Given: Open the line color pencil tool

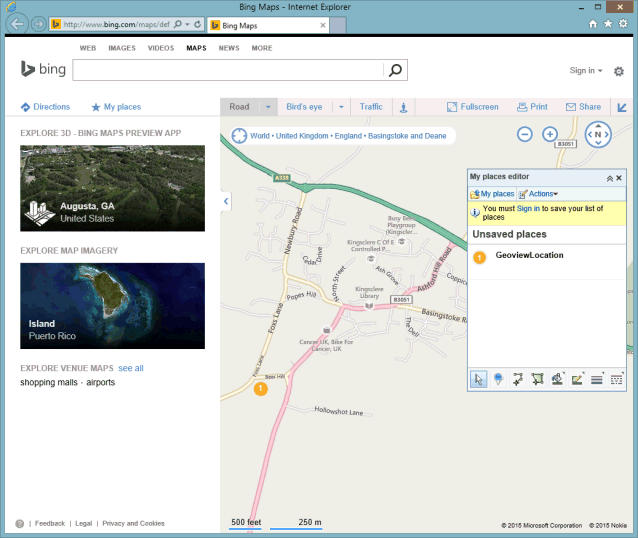Looking at the screenshot, I should (x=577, y=379).
